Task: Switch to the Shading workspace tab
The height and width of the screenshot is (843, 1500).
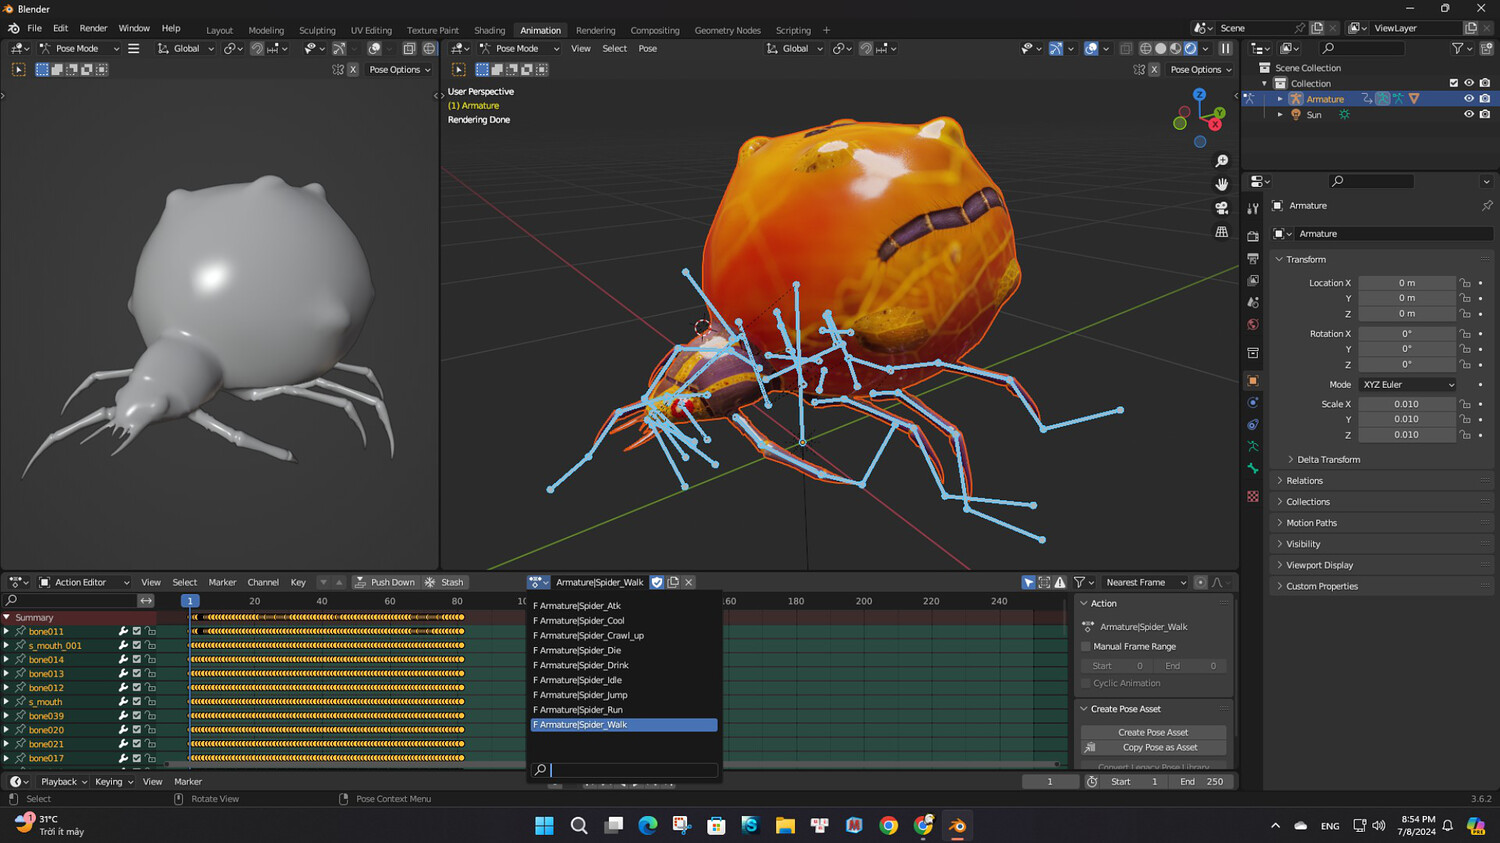Action: pyautogui.click(x=489, y=30)
